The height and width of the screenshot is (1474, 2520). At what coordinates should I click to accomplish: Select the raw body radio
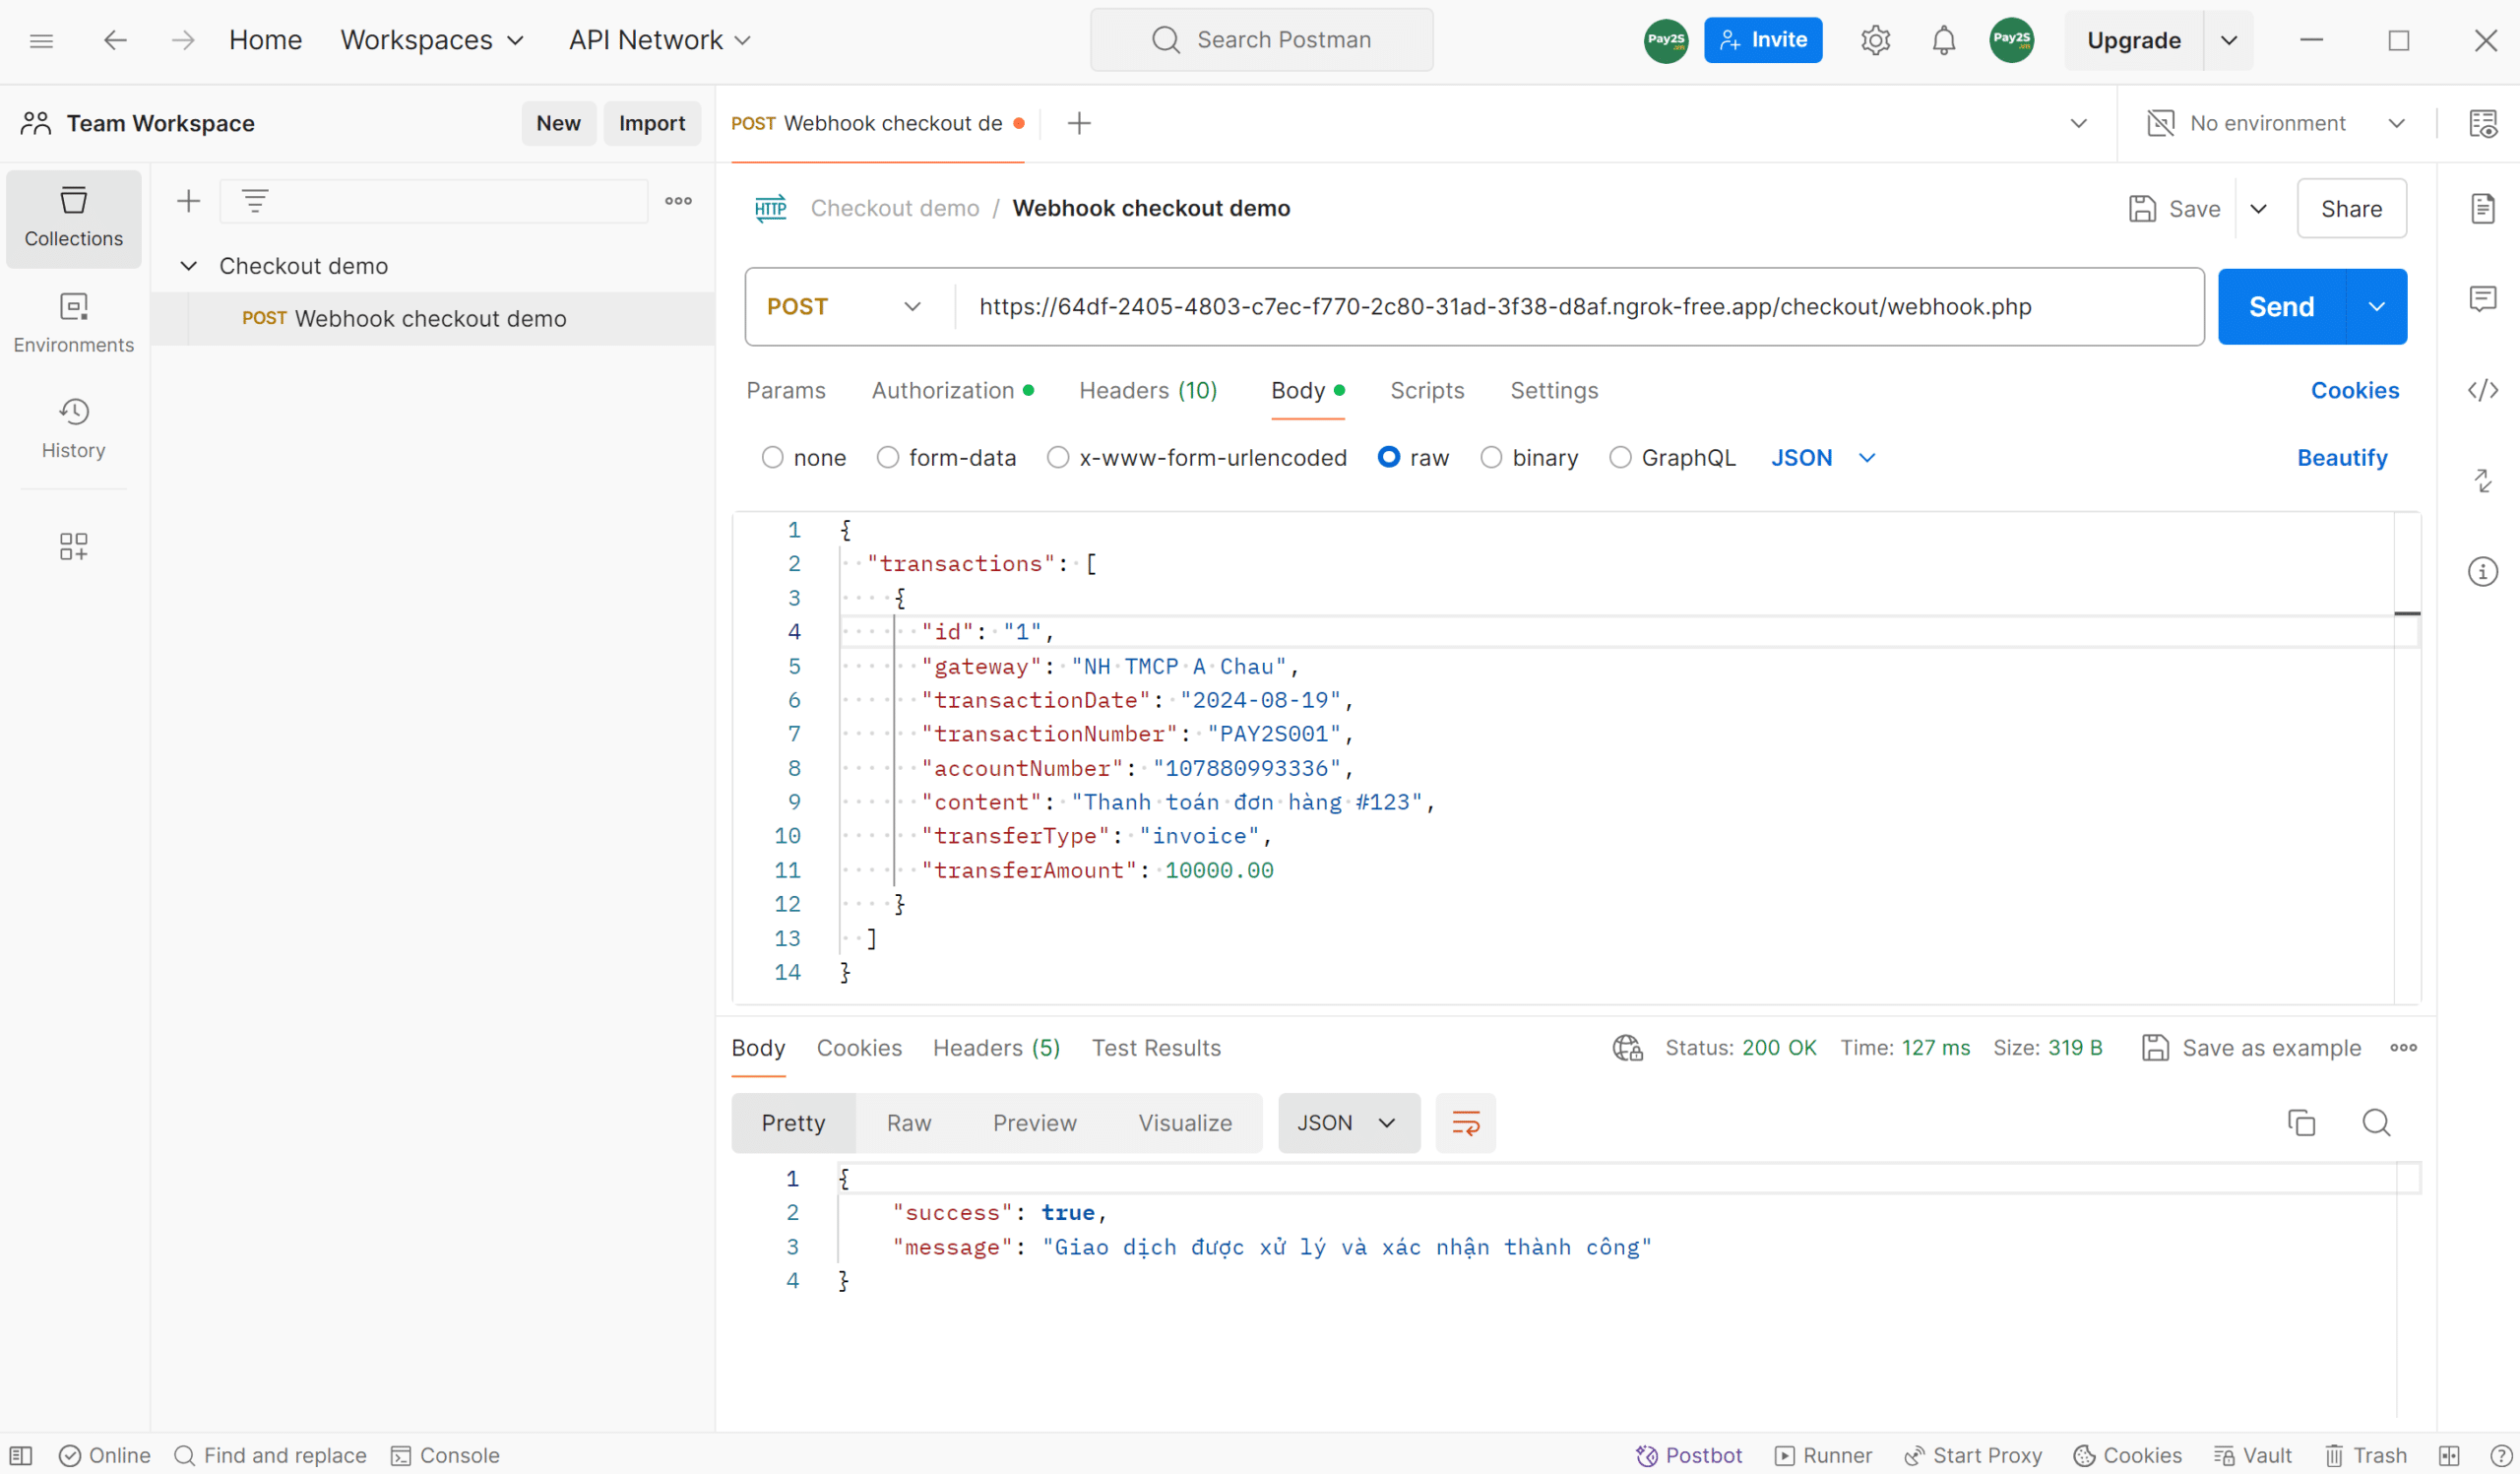[x=1388, y=457]
